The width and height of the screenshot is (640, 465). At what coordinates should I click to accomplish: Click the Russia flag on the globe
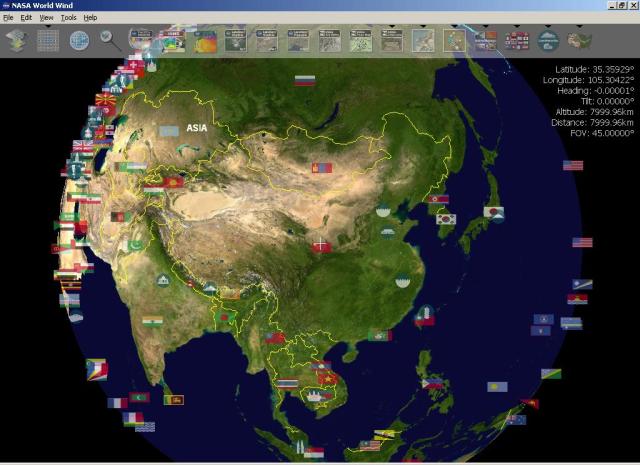(x=304, y=80)
